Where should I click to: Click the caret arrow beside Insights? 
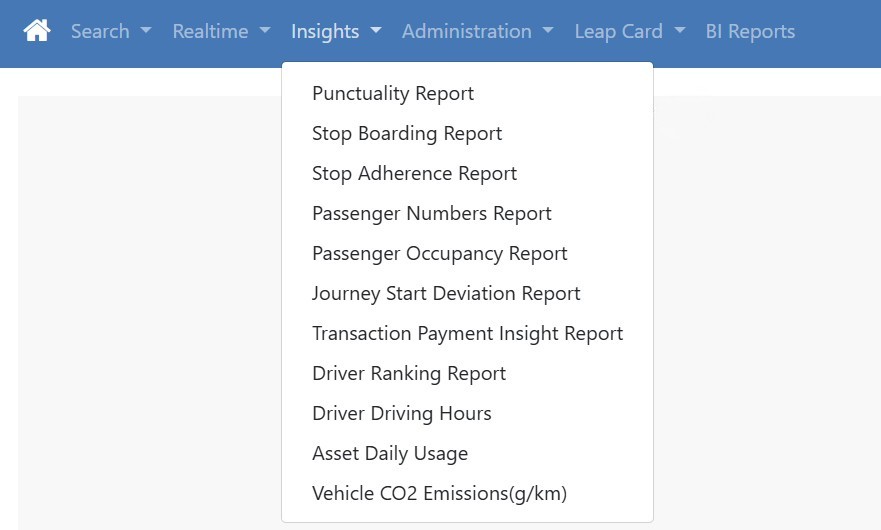coord(376,31)
